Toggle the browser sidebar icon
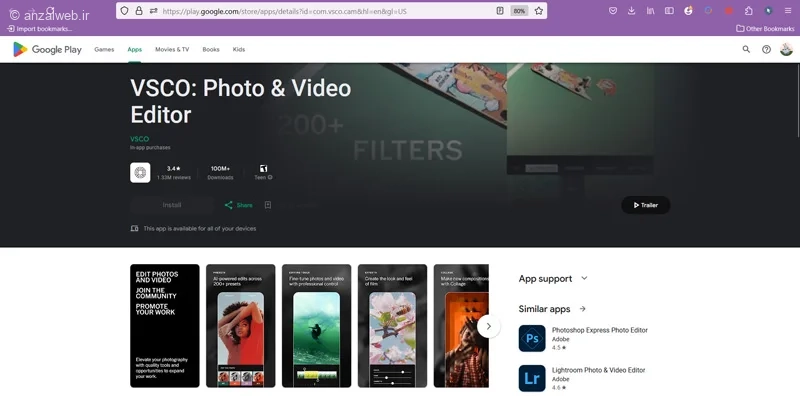Image resolution: width=800 pixels, height=396 pixels. point(669,11)
